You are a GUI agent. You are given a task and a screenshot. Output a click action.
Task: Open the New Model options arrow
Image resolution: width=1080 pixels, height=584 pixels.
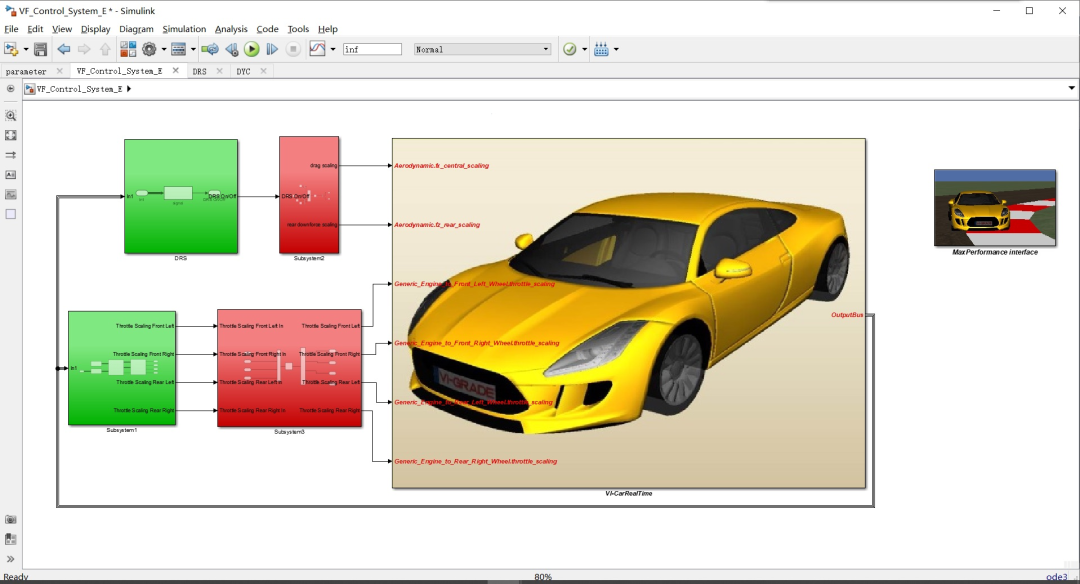tap(25, 50)
